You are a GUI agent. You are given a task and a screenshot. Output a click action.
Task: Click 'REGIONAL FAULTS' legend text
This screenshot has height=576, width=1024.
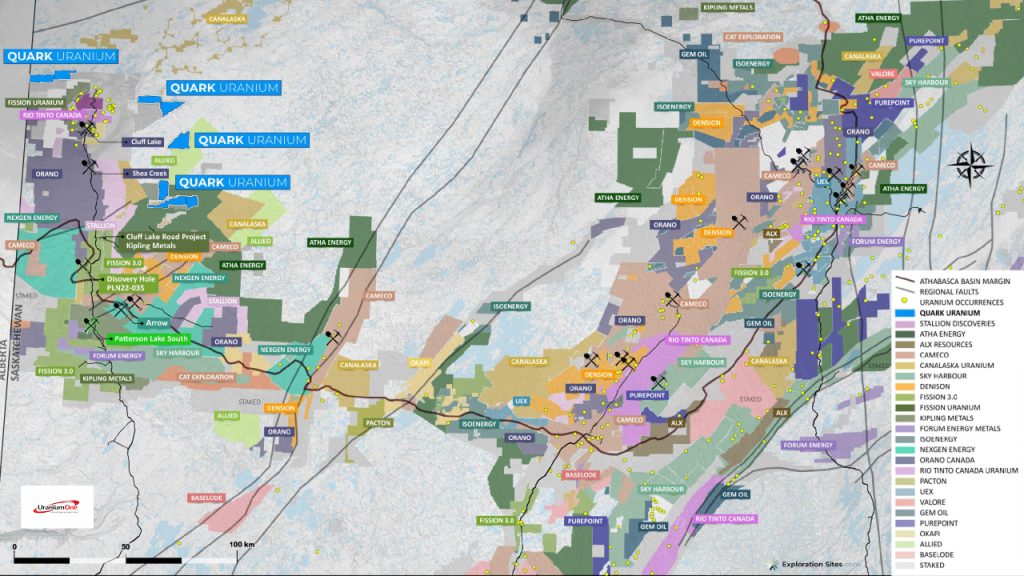(x=949, y=292)
